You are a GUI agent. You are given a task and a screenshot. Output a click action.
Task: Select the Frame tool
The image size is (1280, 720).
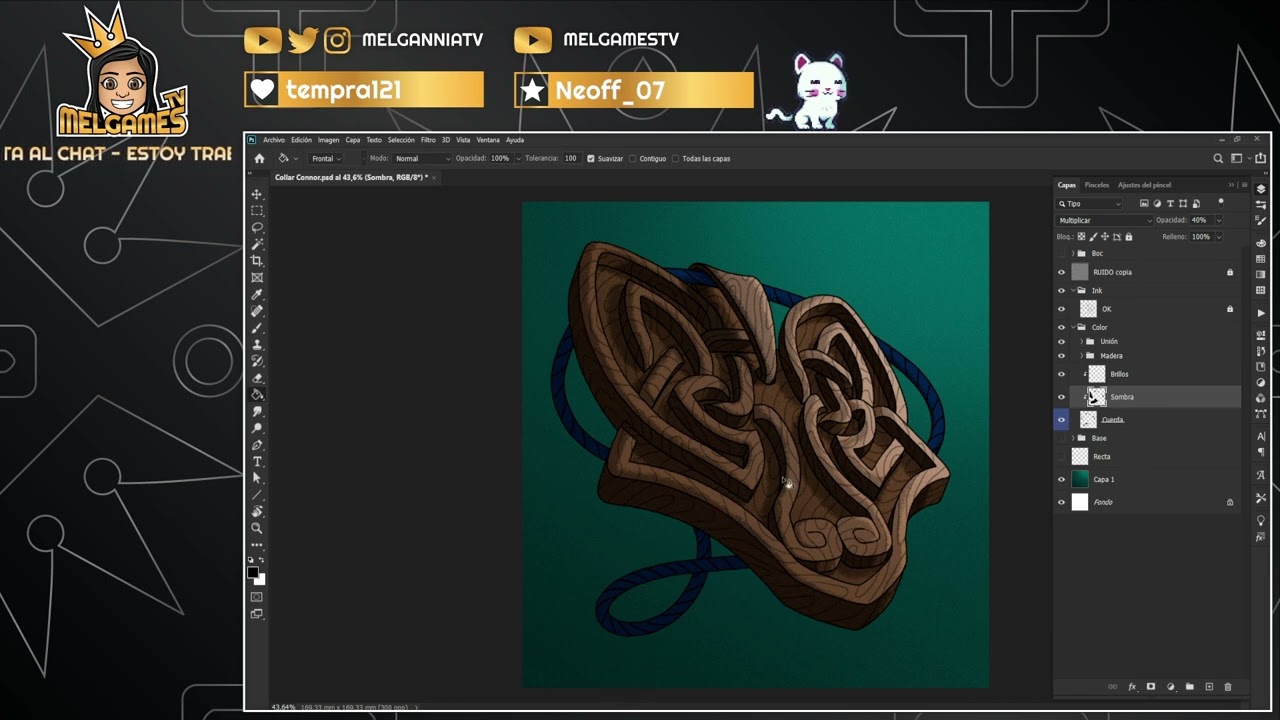[257, 278]
